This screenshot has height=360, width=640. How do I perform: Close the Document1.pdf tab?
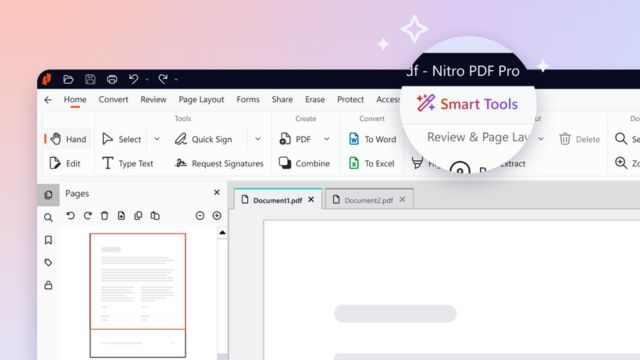coord(311,200)
